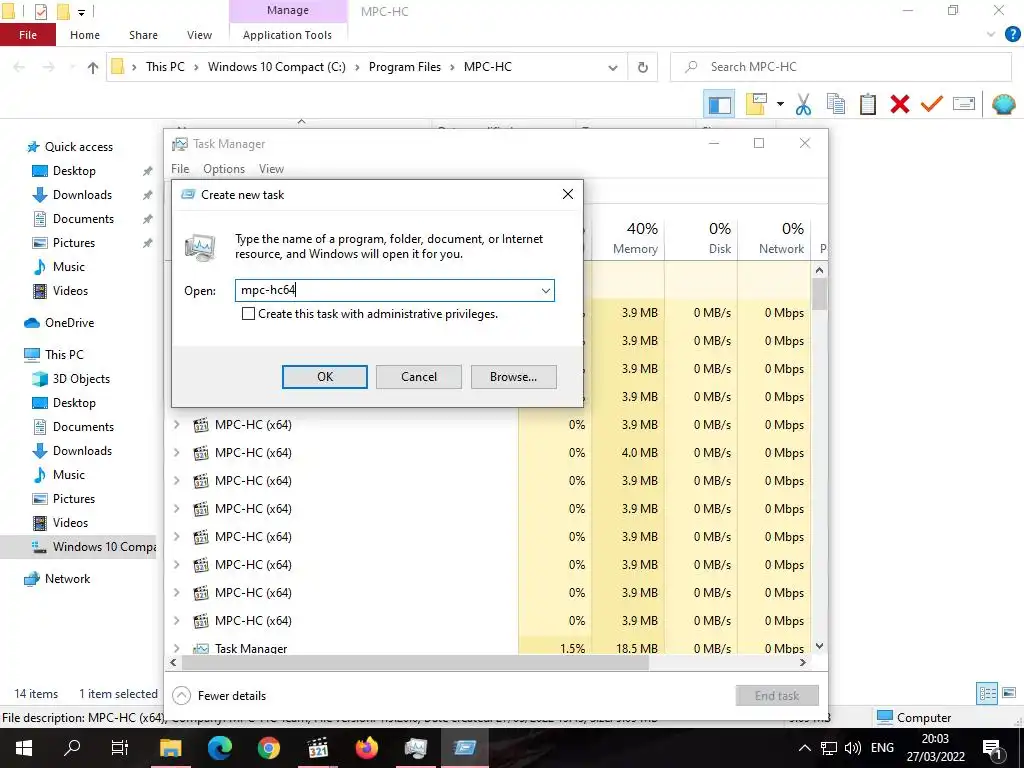The height and width of the screenshot is (768, 1024).
Task: Select Network in navigation pane
Action: pos(67,579)
